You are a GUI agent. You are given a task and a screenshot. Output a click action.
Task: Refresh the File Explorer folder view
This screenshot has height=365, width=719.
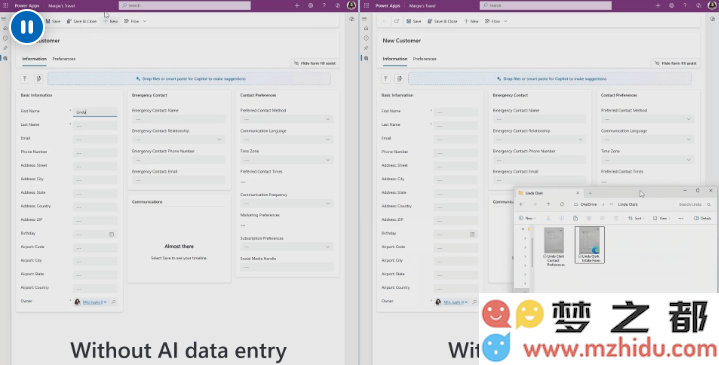(x=562, y=205)
